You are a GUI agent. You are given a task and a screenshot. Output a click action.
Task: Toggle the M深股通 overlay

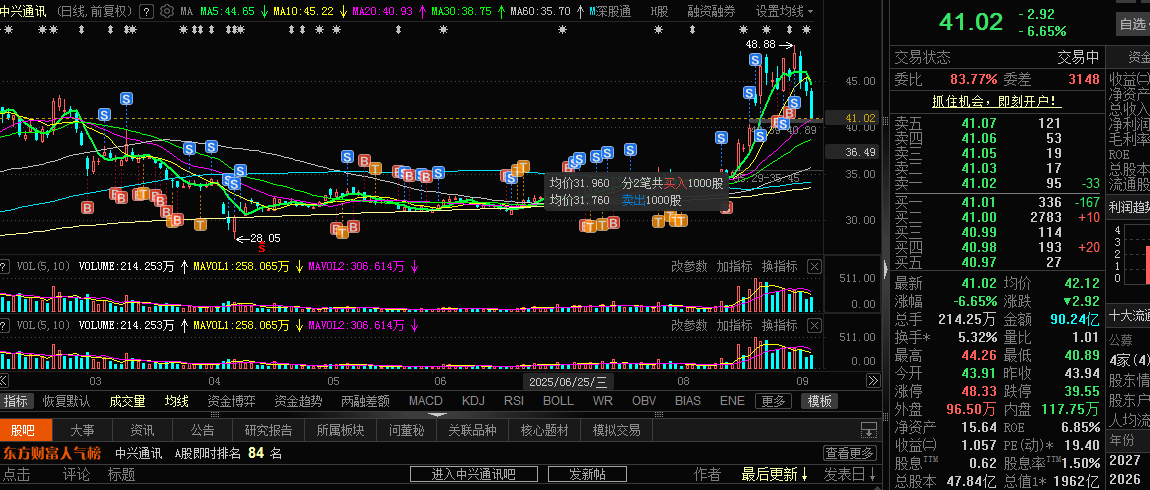(609, 12)
